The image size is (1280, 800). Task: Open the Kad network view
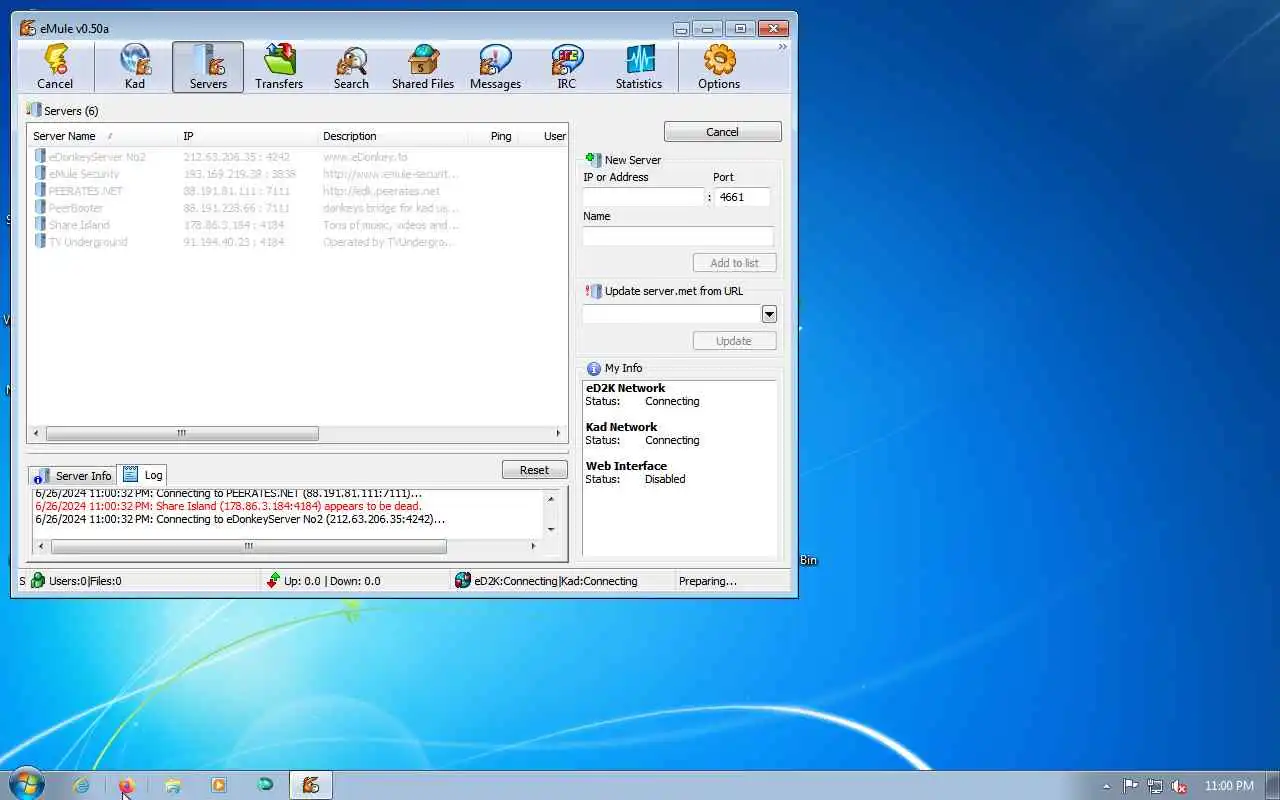point(135,67)
